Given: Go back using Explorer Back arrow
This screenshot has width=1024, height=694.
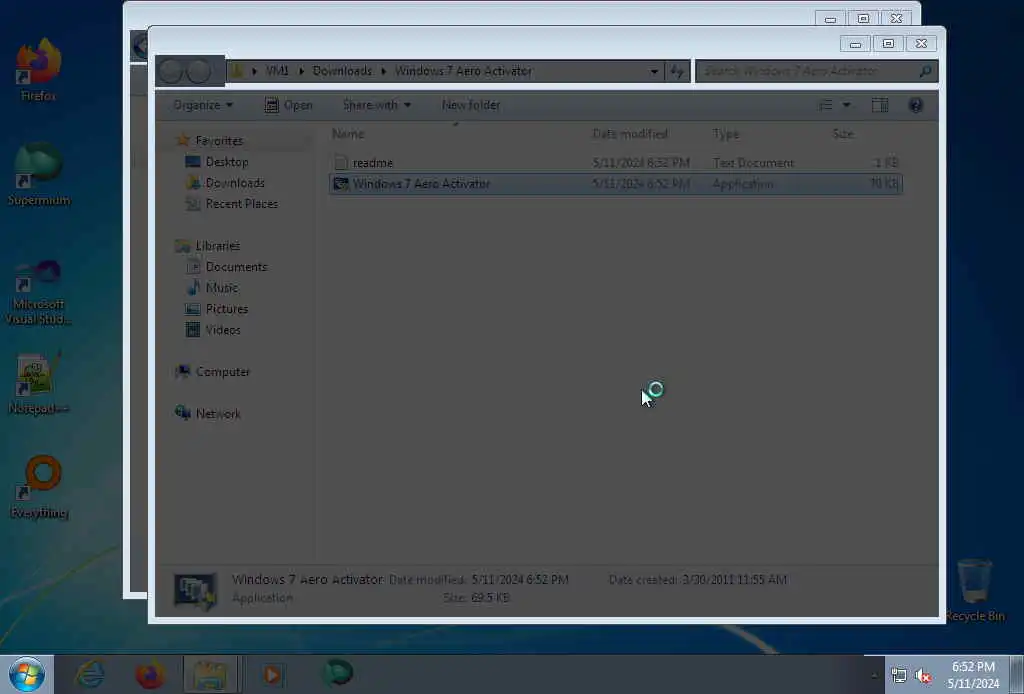Looking at the screenshot, I should pyautogui.click(x=171, y=71).
